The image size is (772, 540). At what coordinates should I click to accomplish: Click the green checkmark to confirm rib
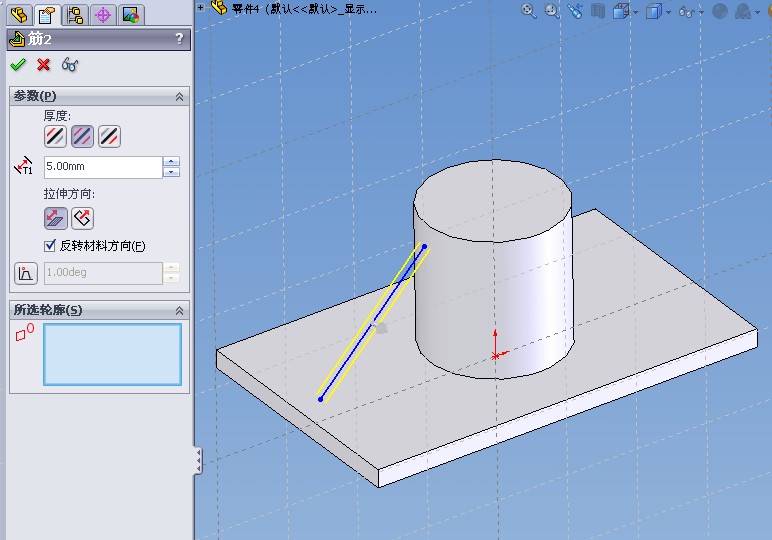[17, 65]
